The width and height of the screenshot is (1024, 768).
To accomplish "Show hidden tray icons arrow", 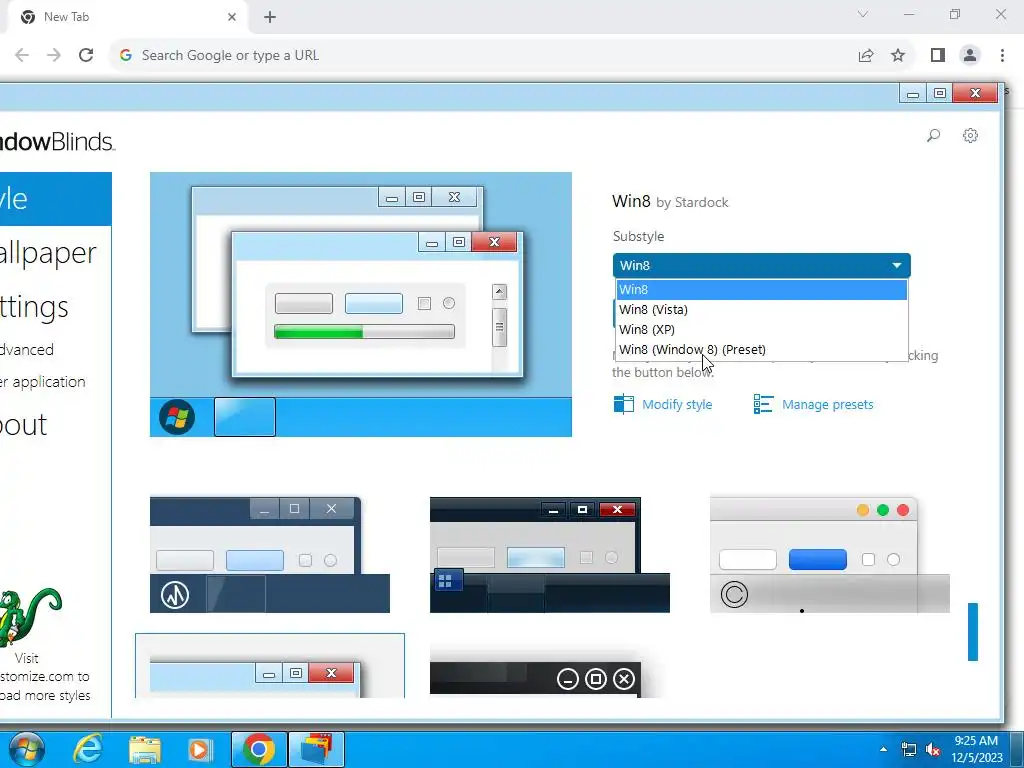I will point(883,749).
